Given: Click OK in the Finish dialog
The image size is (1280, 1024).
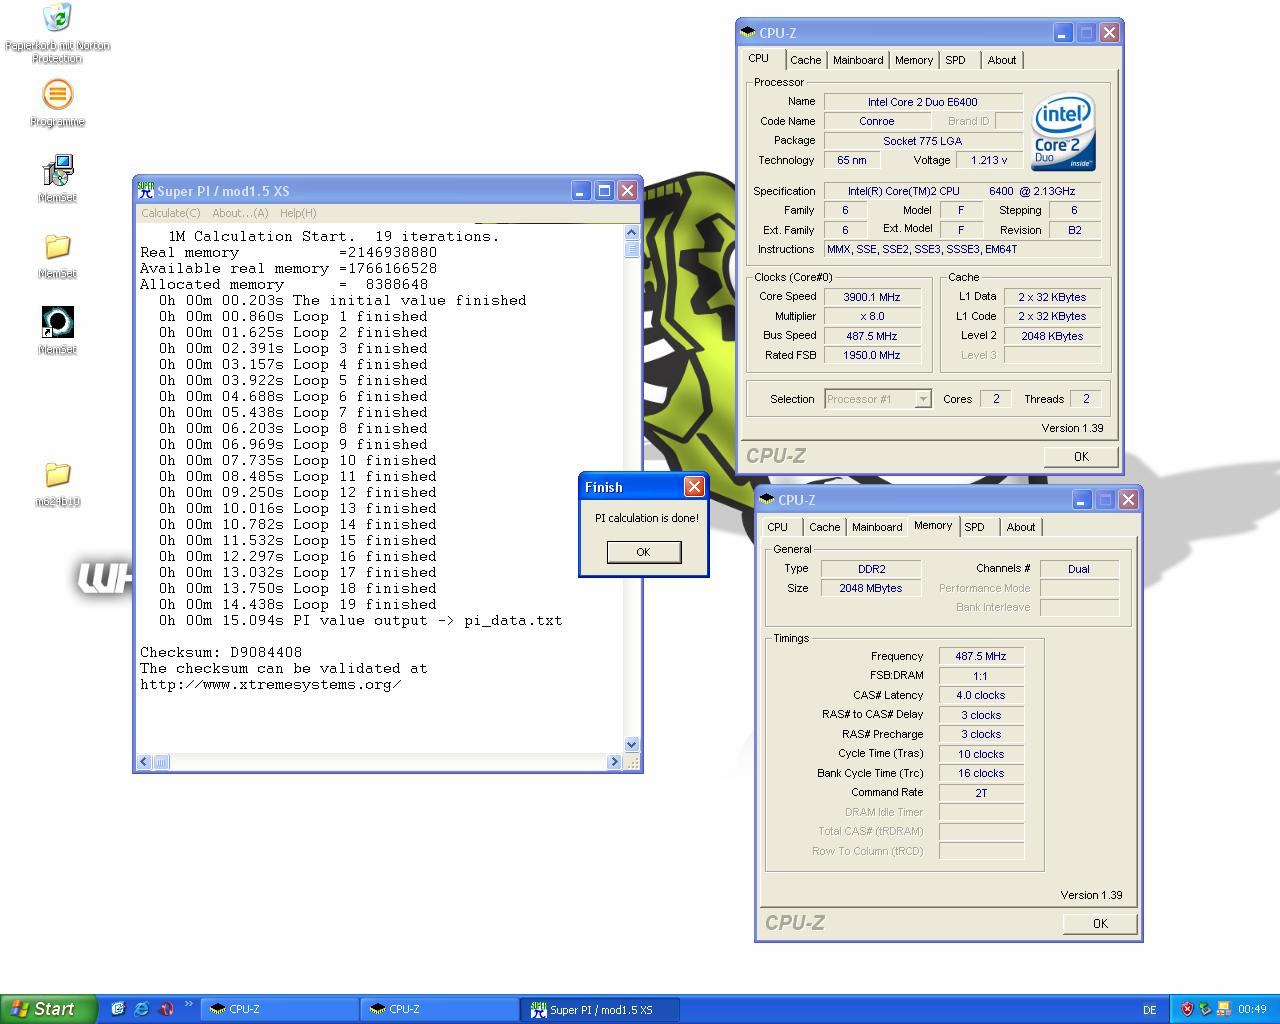Looking at the screenshot, I should pyautogui.click(x=643, y=552).
